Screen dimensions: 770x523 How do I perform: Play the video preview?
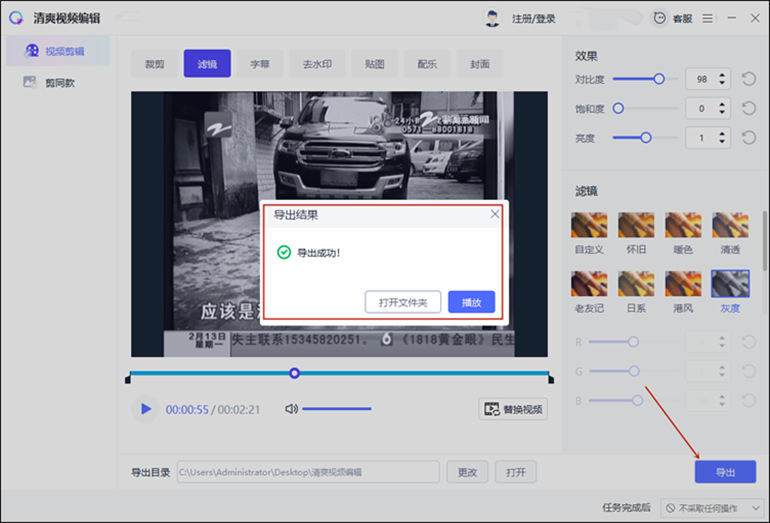(145, 409)
